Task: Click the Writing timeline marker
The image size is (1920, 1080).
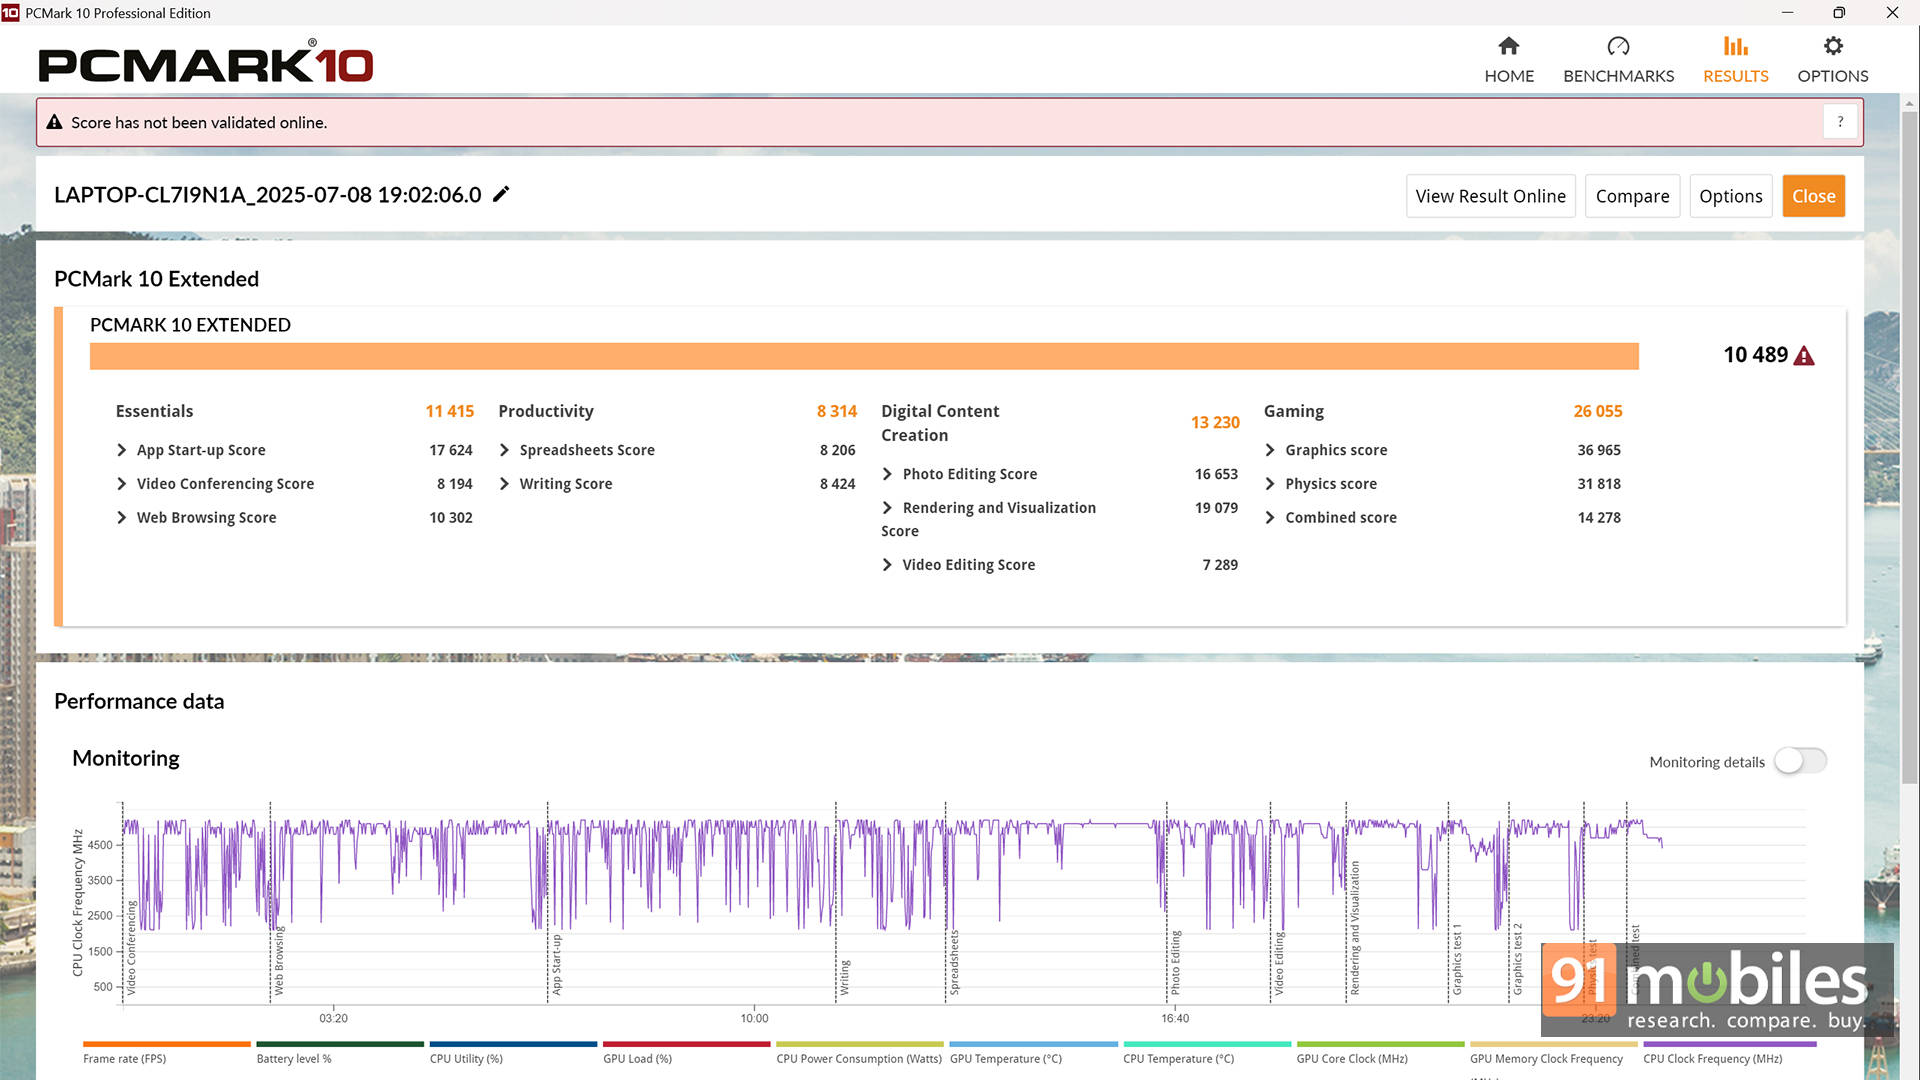Action: 844,977
